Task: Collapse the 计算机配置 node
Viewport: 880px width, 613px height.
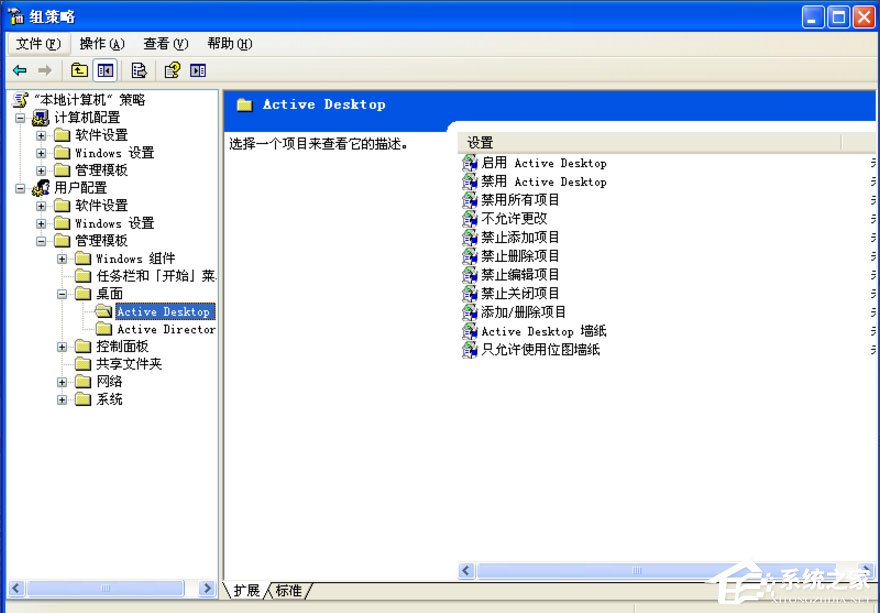Action: [x=22, y=117]
